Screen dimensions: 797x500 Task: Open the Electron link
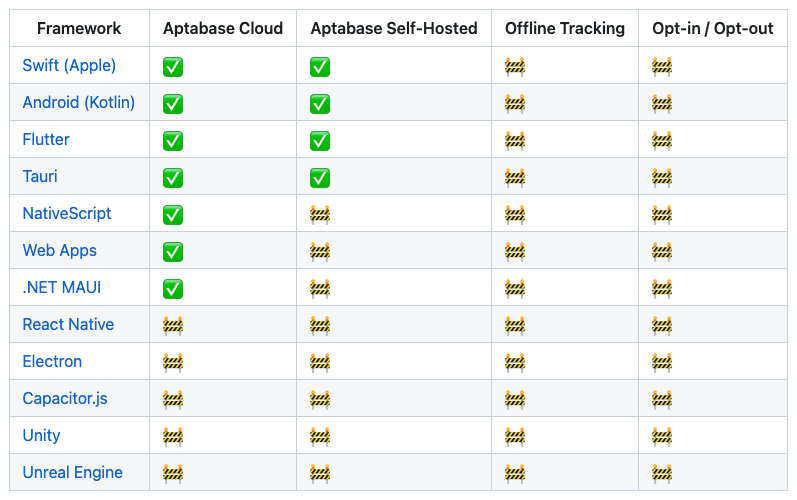pos(52,362)
